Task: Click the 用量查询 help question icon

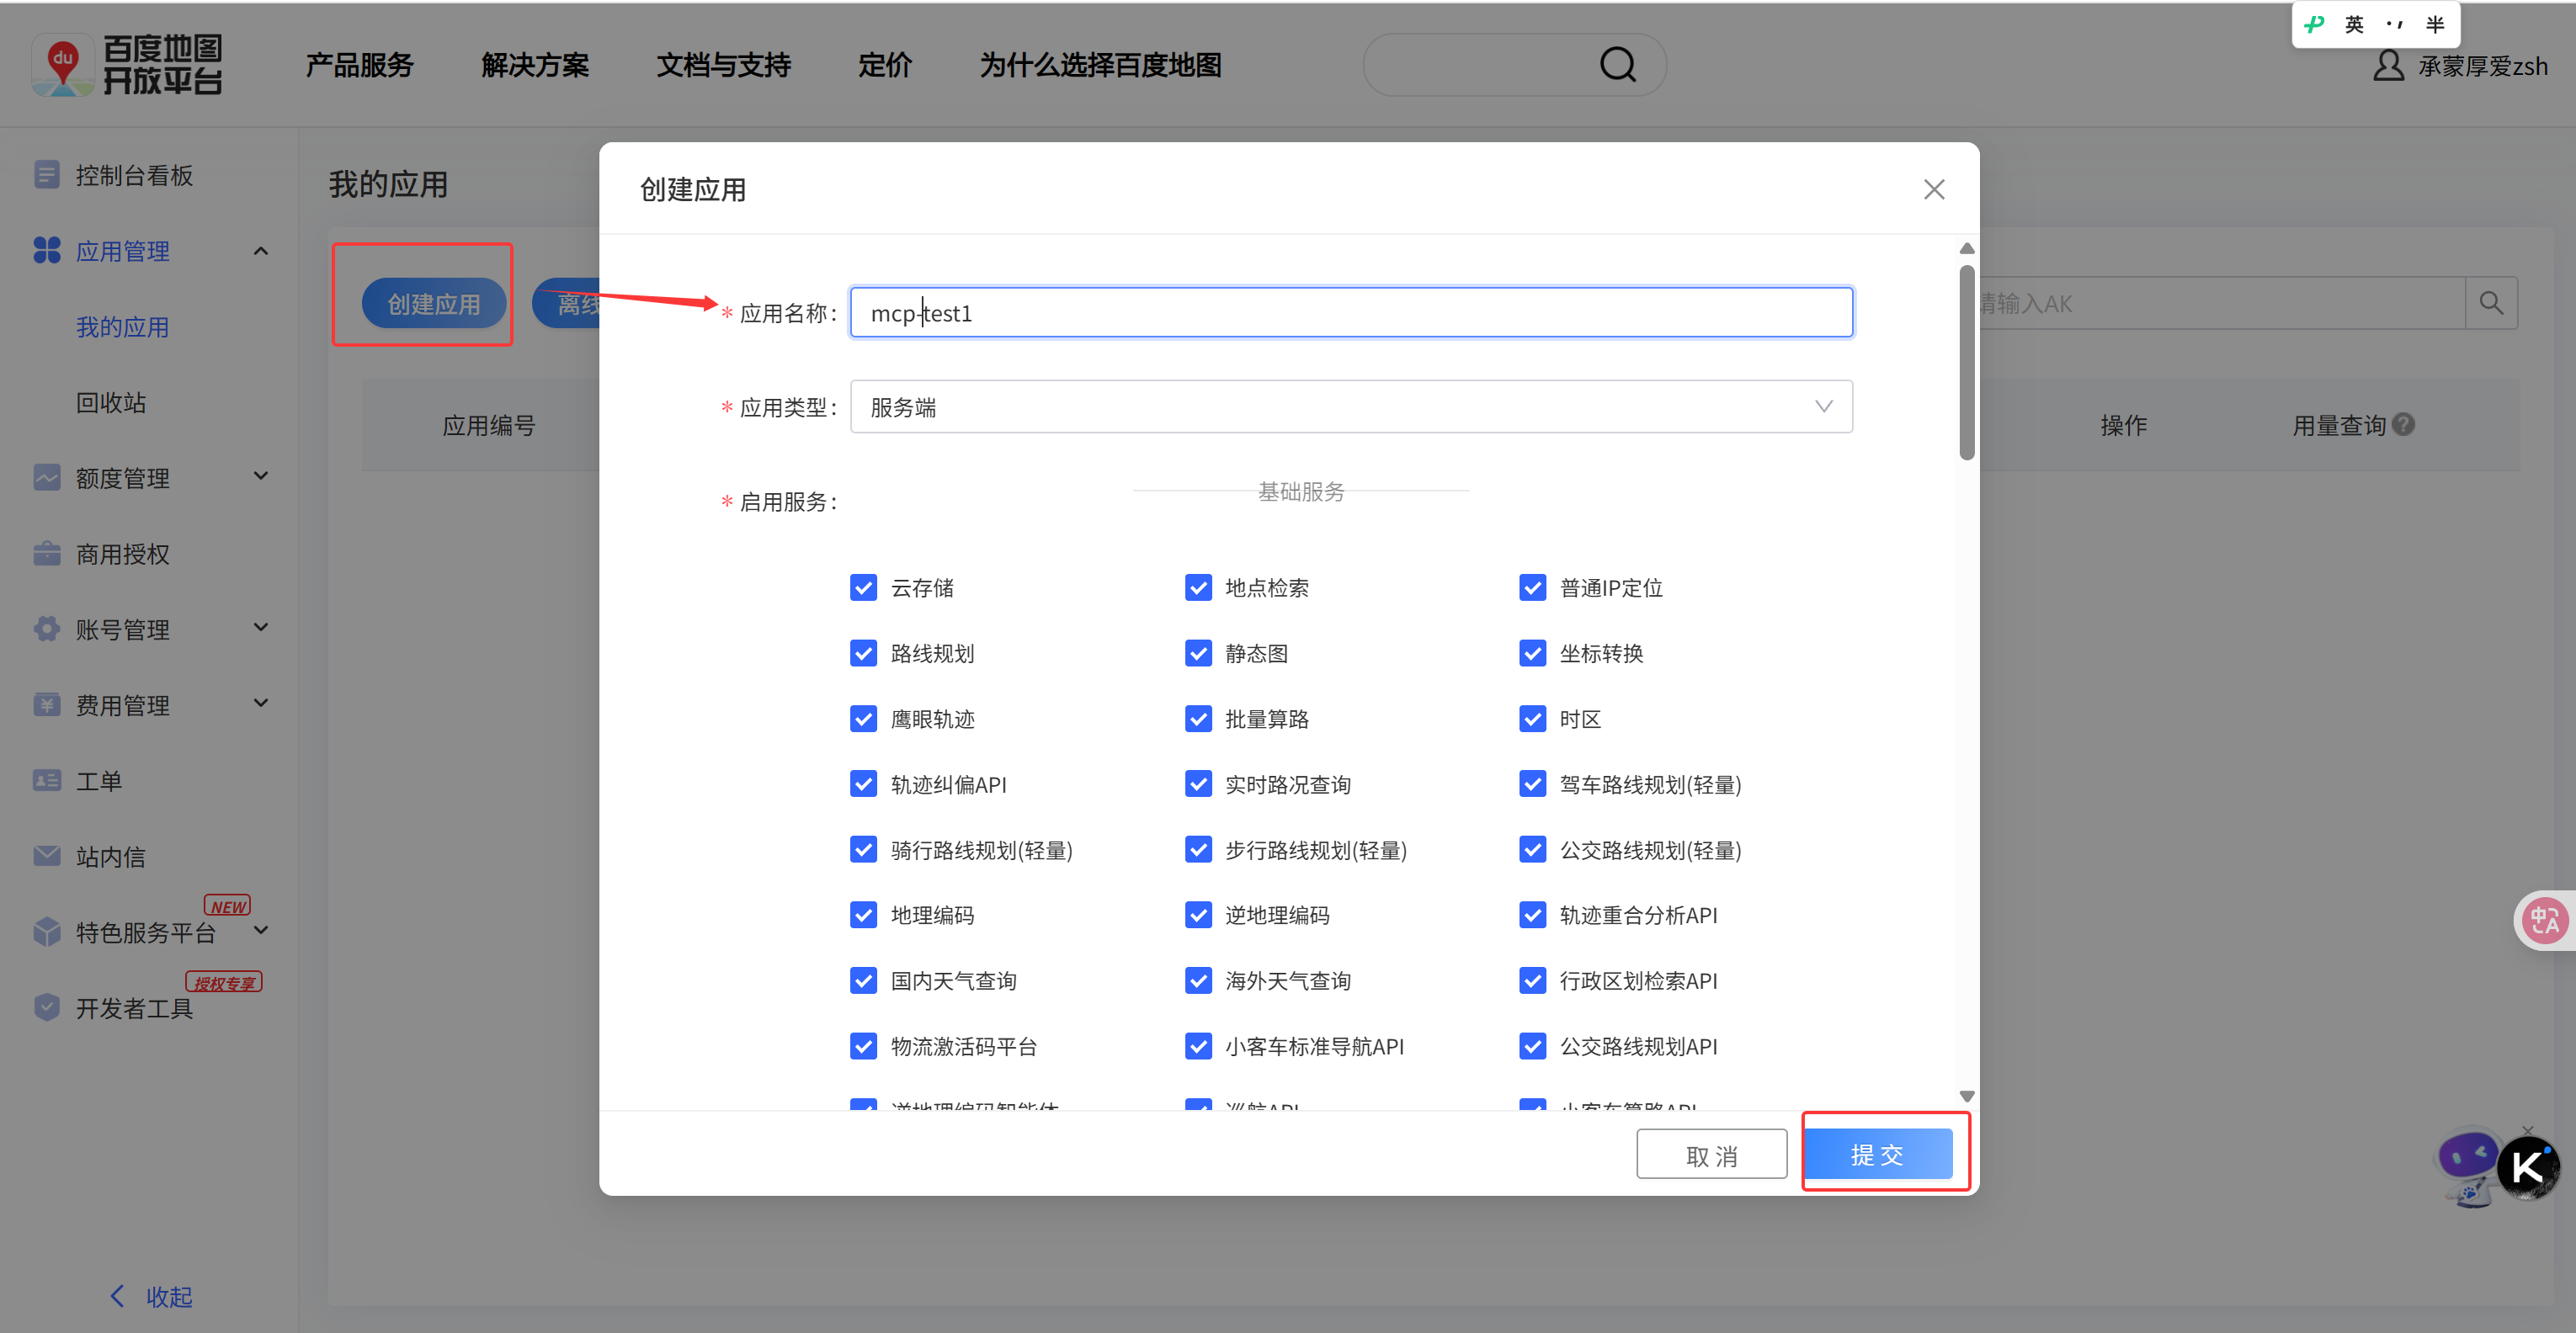Action: pyautogui.click(x=2404, y=425)
